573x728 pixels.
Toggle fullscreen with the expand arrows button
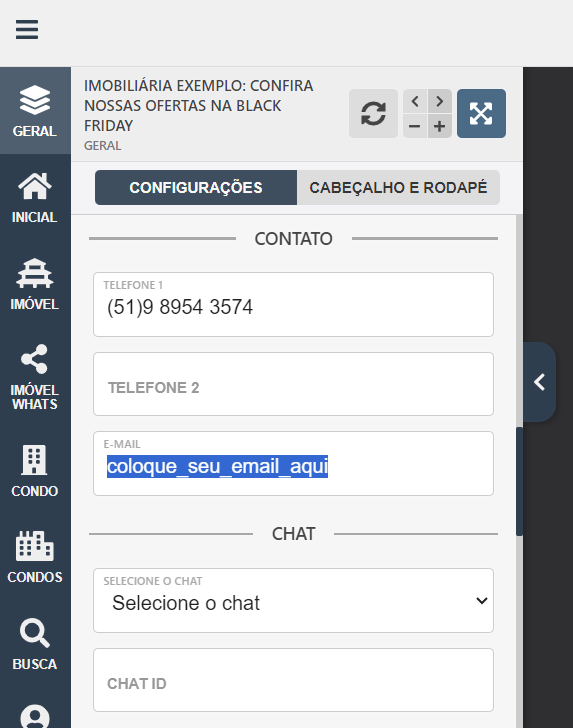pyautogui.click(x=481, y=113)
